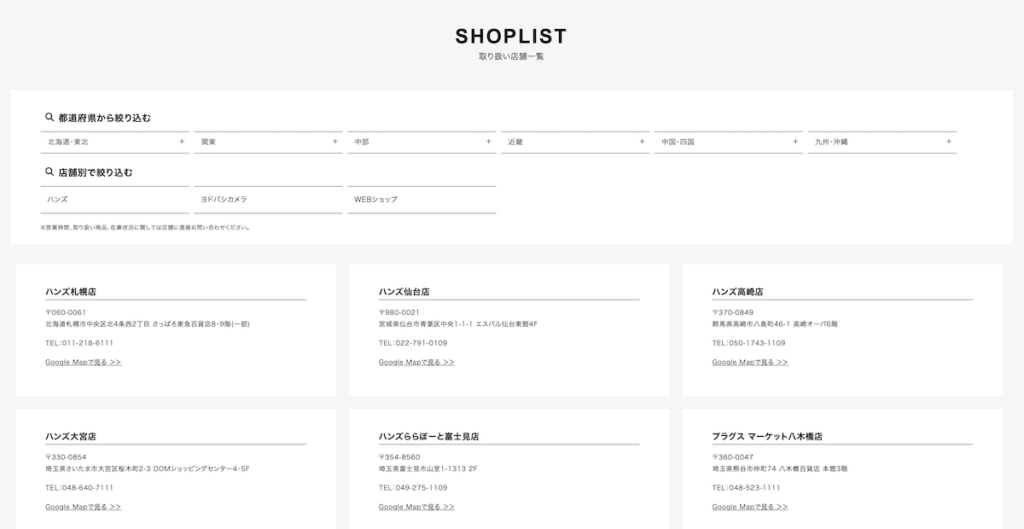Screen dimensions: 1024x529
Task: Click phone number TEL:050-1743-1109
Action: [x=748, y=343]
